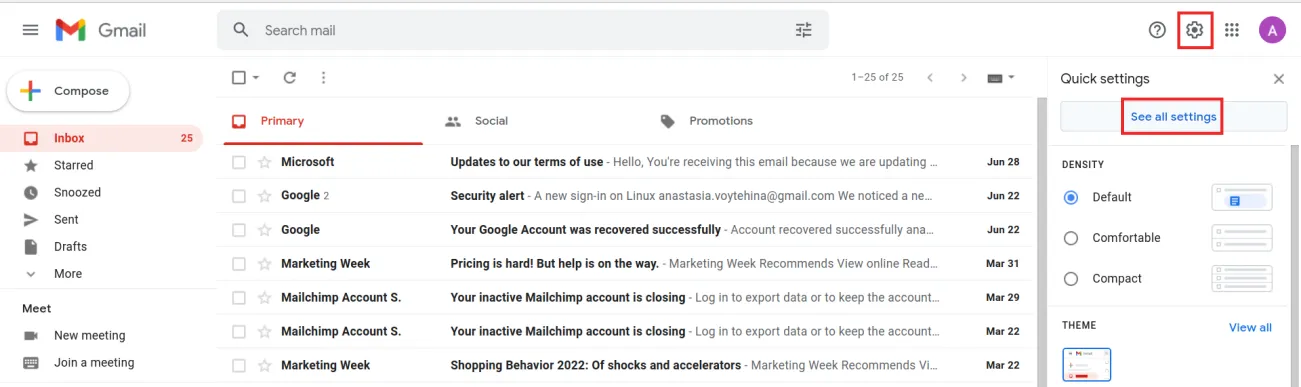Show search options in the search bar

point(804,30)
